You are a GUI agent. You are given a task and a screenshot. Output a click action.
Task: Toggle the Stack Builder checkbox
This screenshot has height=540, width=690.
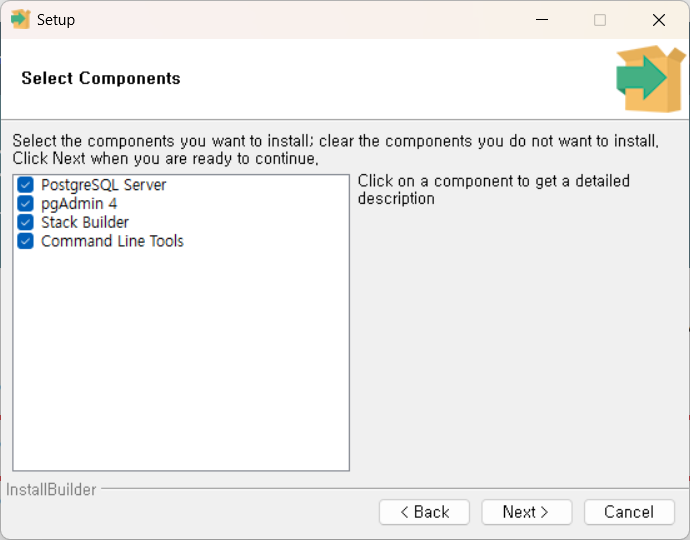coord(25,222)
